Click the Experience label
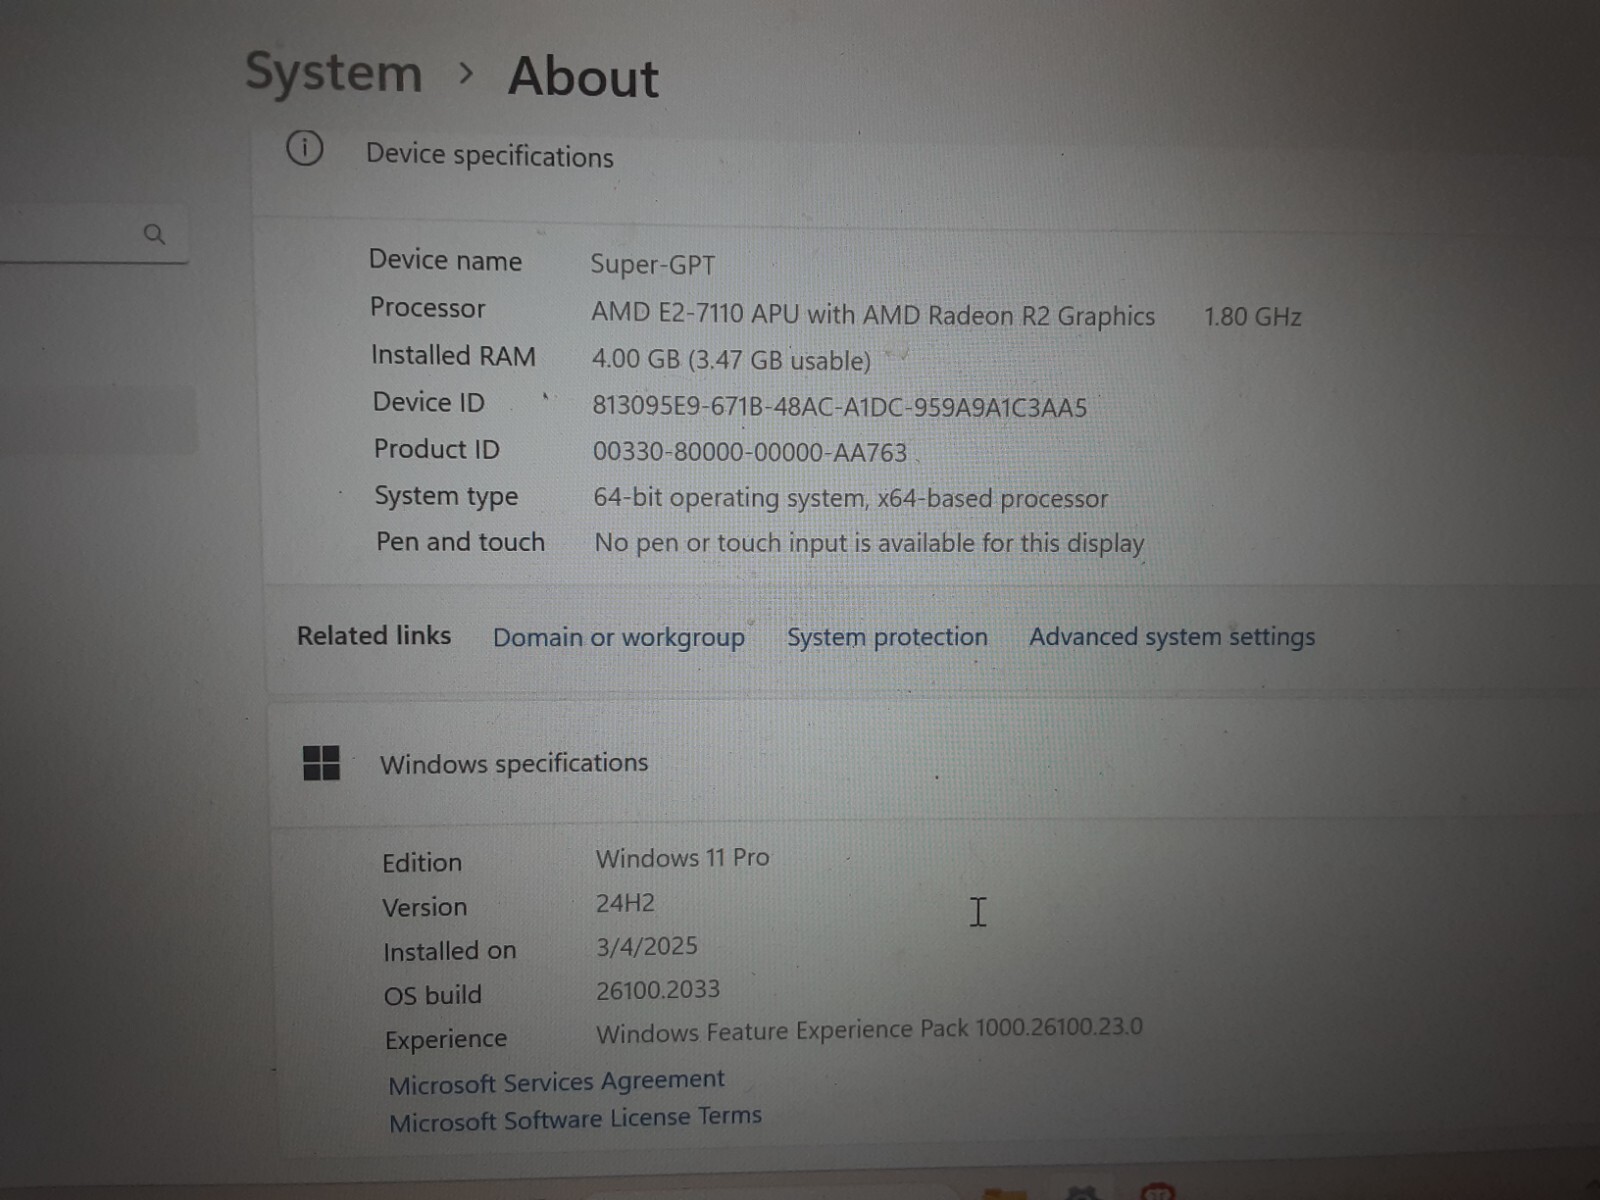Screen dimensions: 1600x1200 click(445, 1040)
